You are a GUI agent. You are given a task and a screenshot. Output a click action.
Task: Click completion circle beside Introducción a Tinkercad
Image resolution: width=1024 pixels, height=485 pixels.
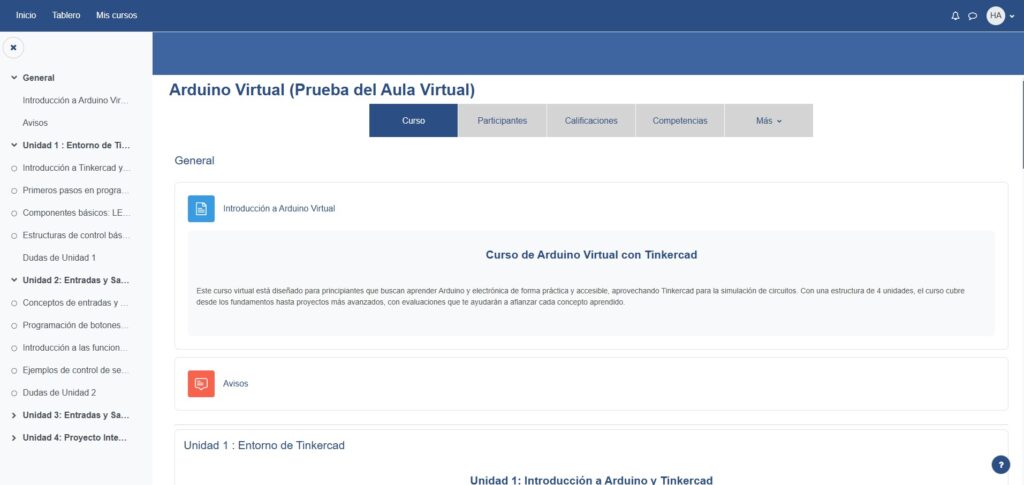pos(14,168)
